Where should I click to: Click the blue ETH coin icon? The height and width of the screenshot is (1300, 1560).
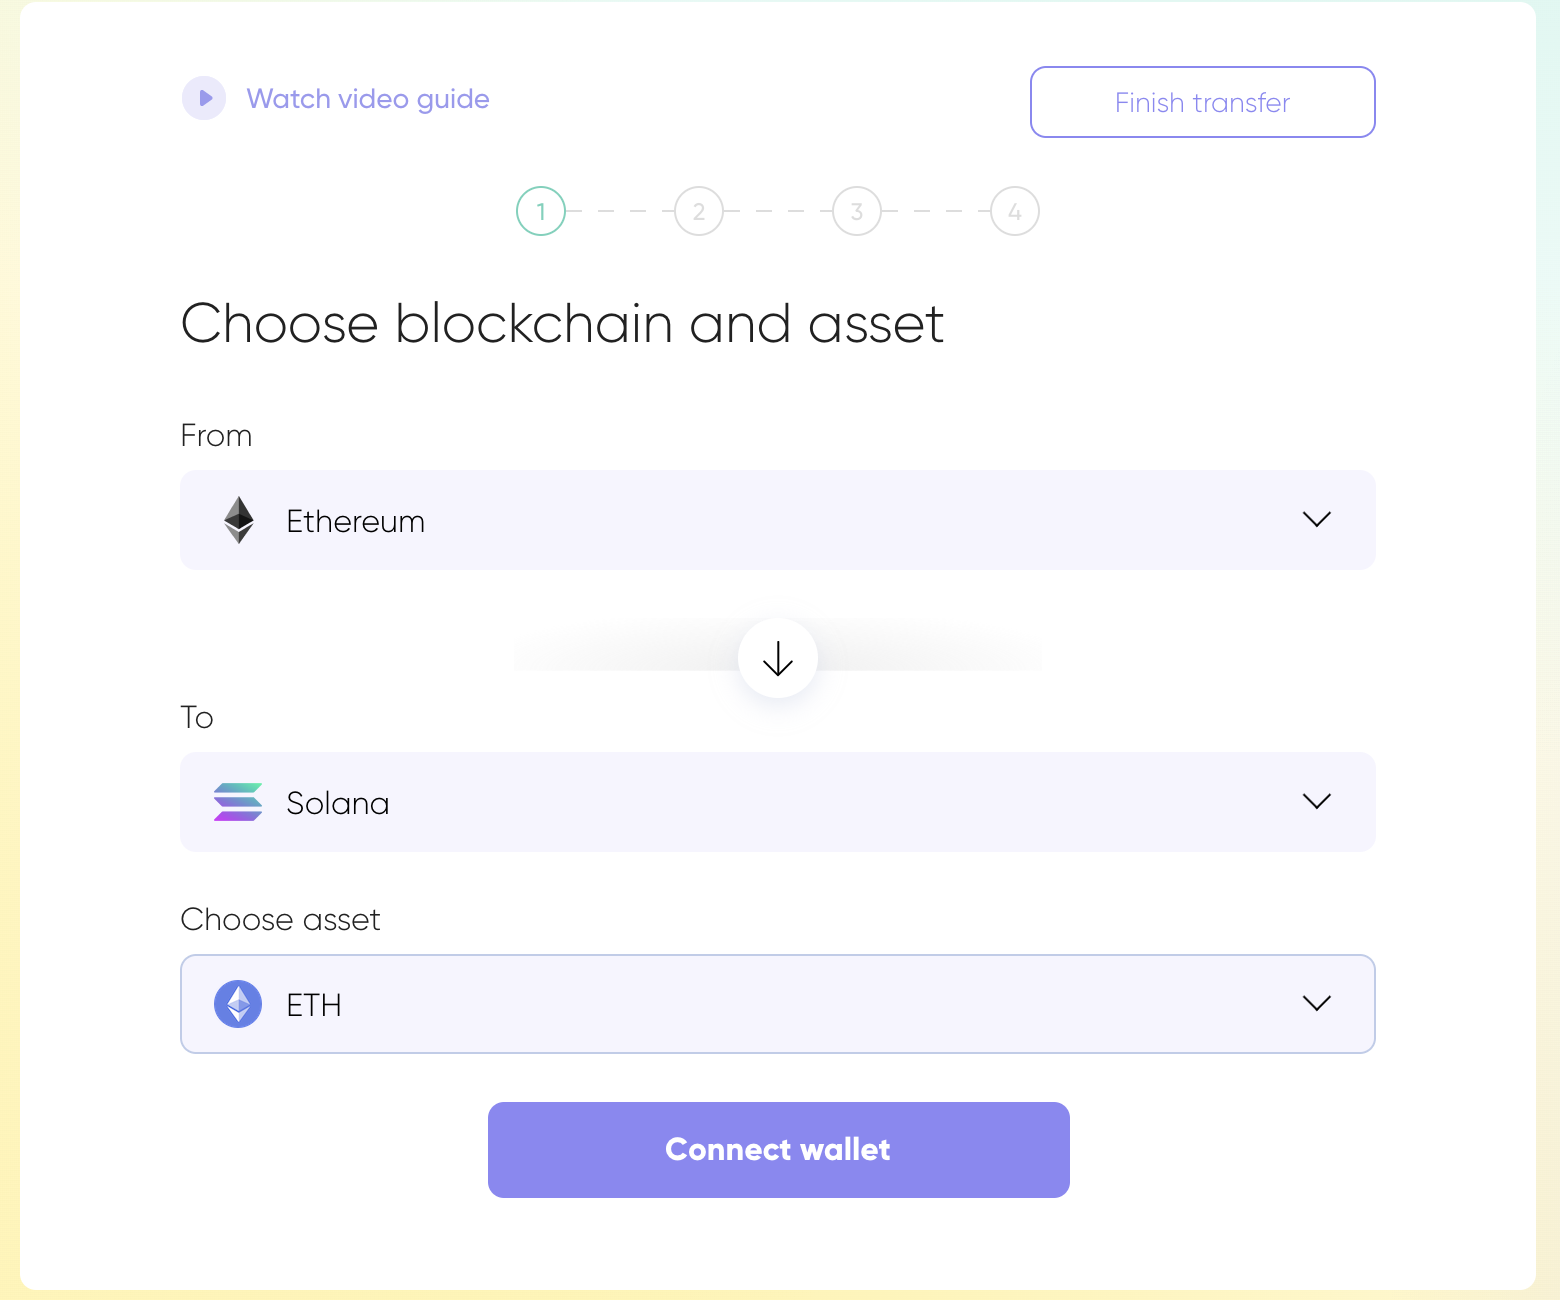238,1004
